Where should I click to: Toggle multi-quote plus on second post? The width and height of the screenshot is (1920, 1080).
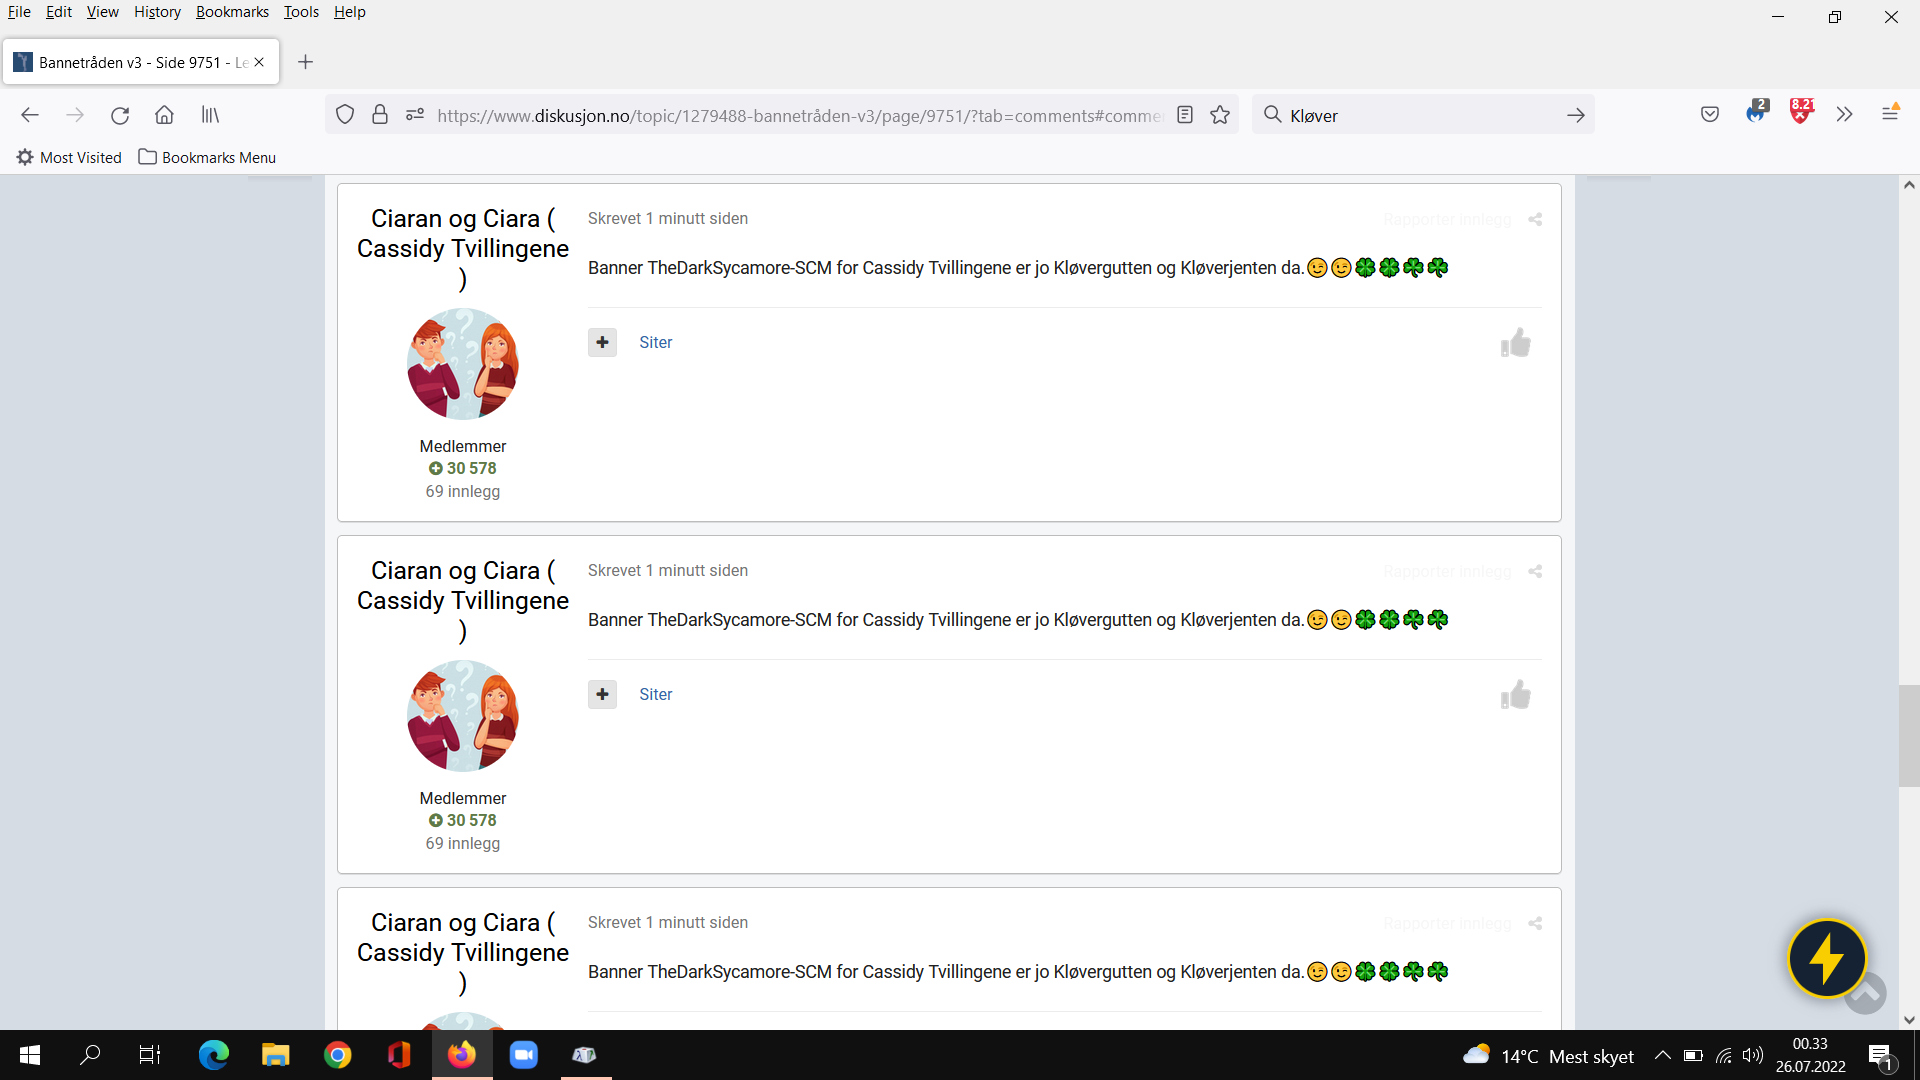[602, 694]
